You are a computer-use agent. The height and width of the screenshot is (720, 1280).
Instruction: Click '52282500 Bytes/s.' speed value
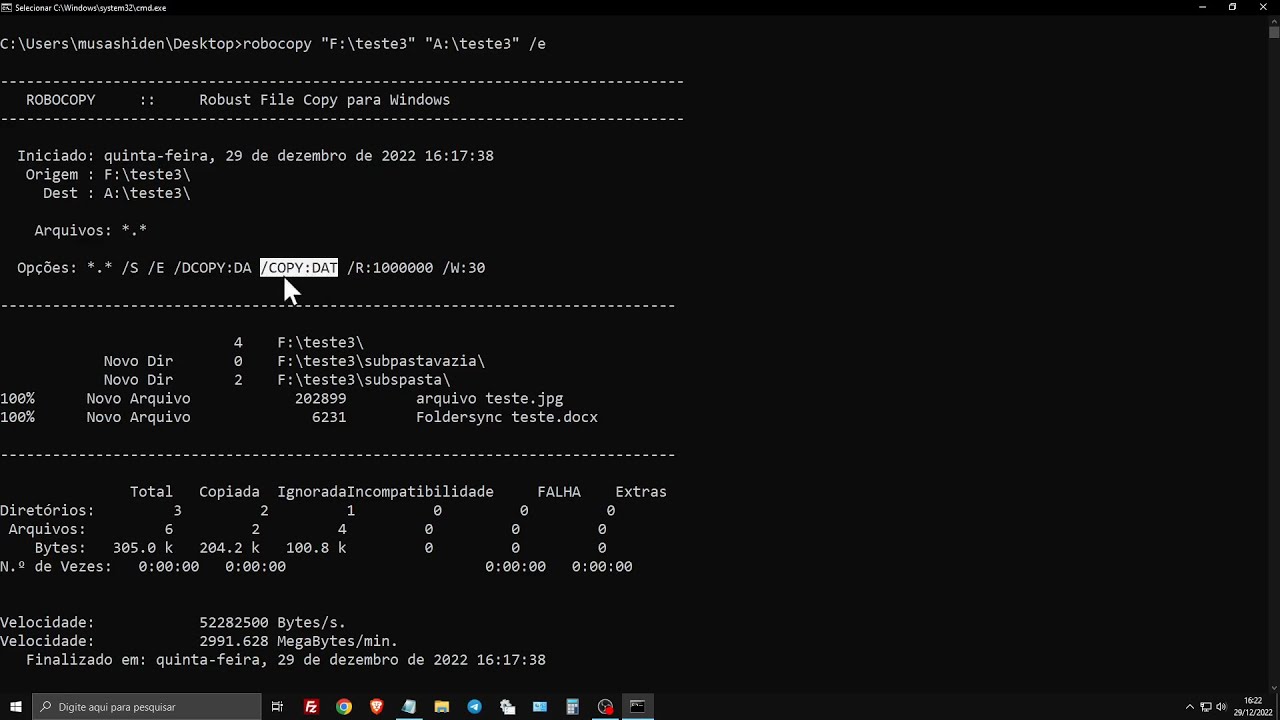click(272, 622)
